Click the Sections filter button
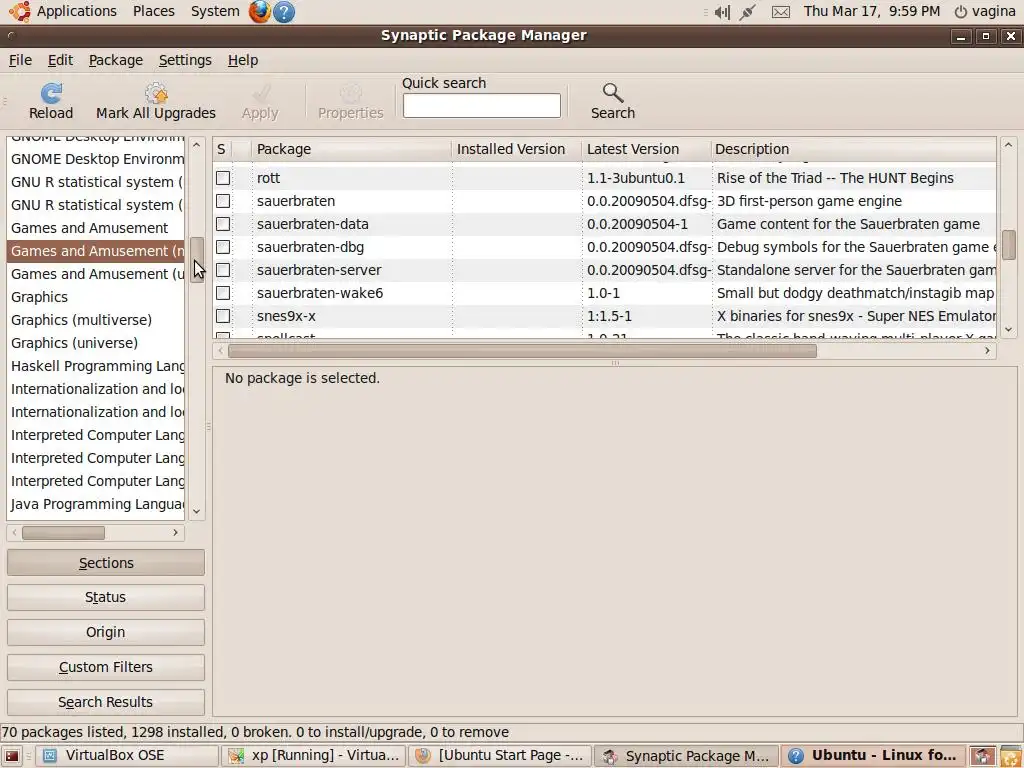The height and width of the screenshot is (768, 1024). tap(106, 563)
